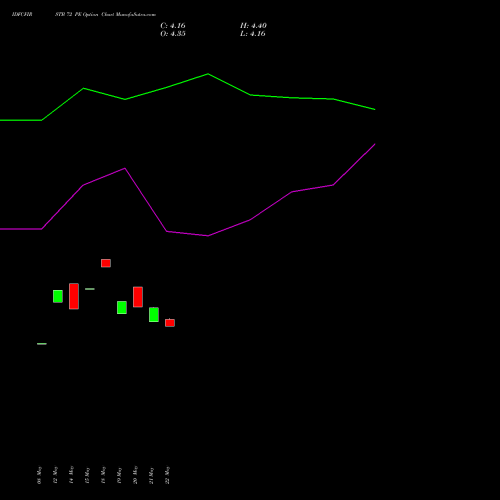Select the 21 May date label

pyautogui.click(x=151, y=475)
